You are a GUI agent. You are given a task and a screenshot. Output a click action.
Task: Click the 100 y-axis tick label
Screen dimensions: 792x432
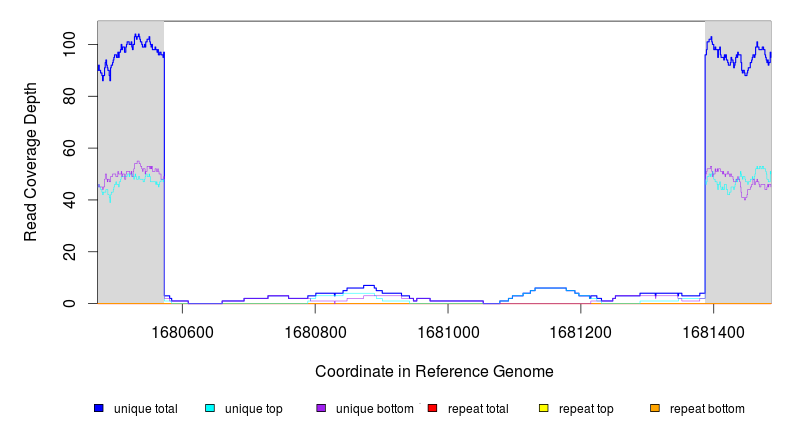[x=69, y=44]
